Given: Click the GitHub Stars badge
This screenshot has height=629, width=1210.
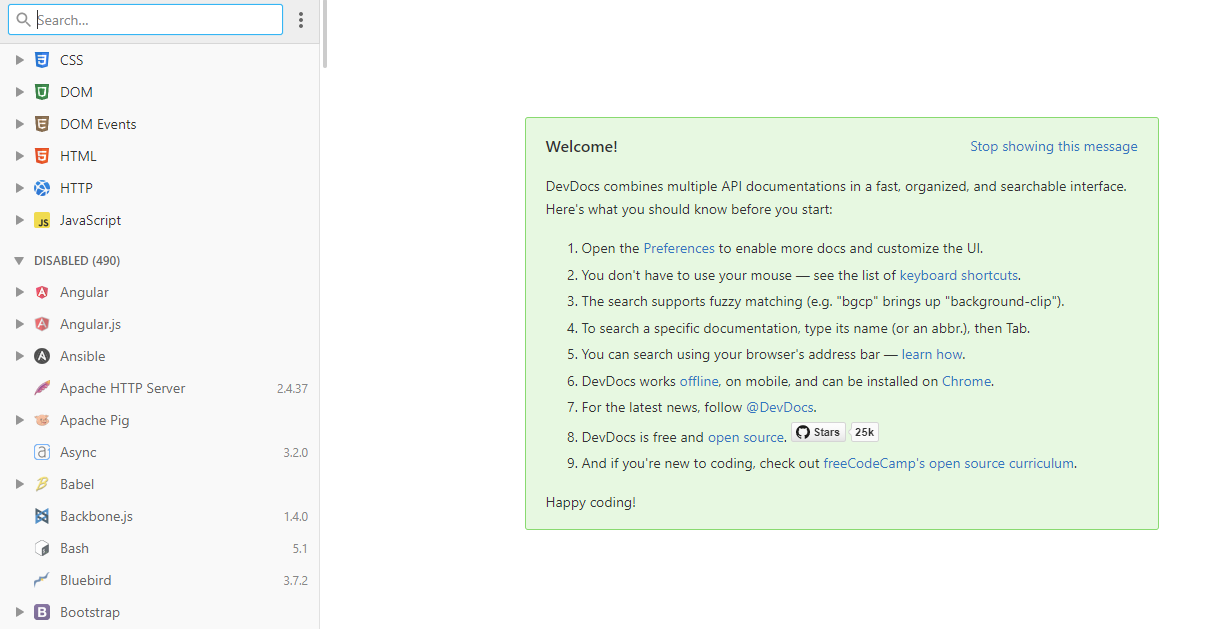Looking at the screenshot, I should 819,432.
